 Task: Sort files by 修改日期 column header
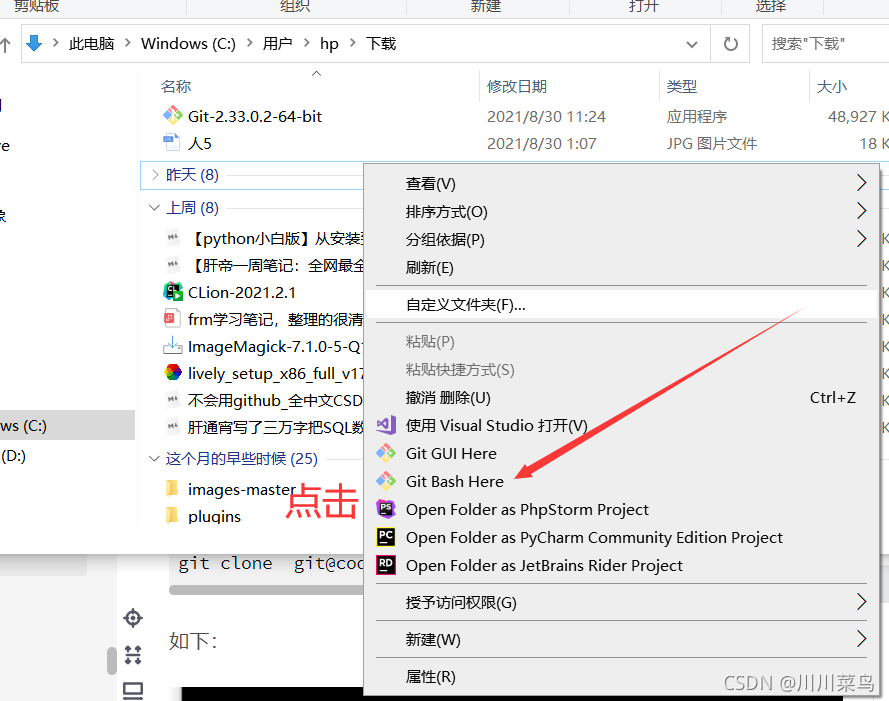click(x=517, y=87)
